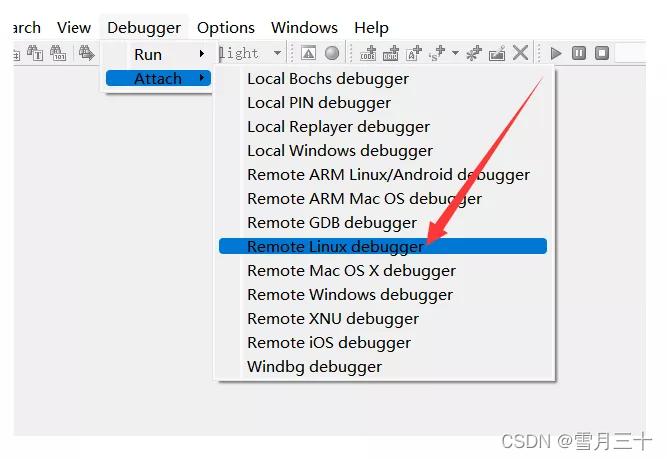Expand the string type dropdown arrow

point(455,53)
